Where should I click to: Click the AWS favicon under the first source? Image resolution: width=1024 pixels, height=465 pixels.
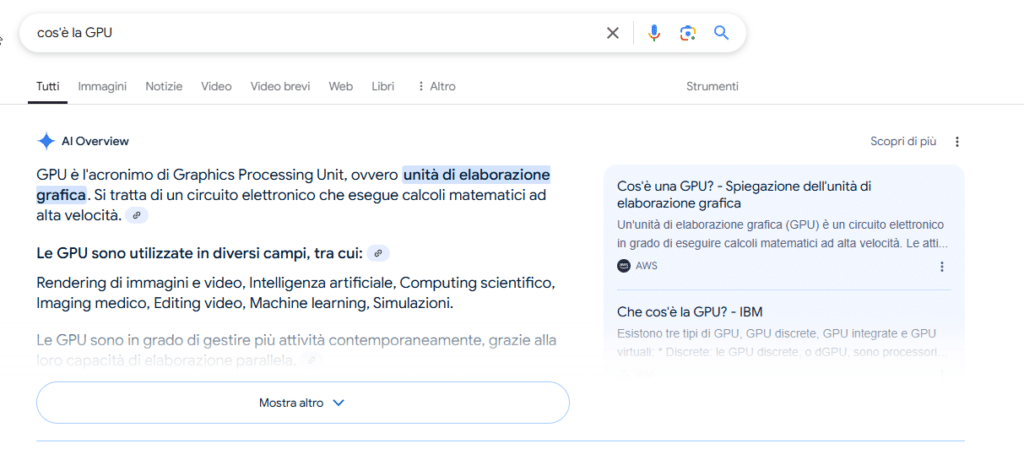pyautogui.click(x=624, y=266)
